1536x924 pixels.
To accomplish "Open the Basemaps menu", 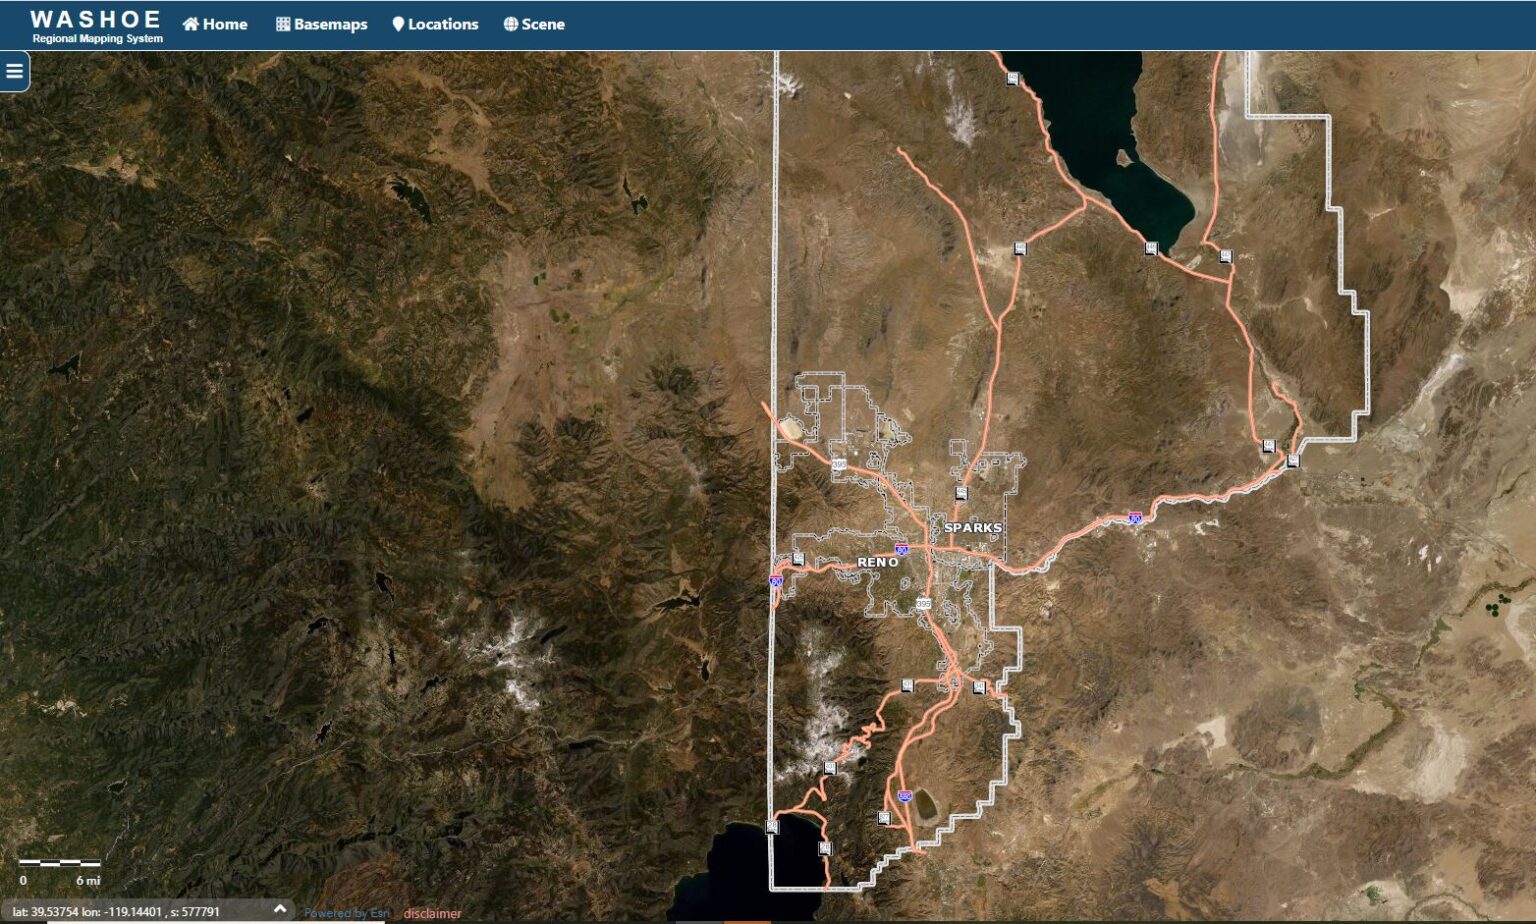I will pyautogui.click(x=322, y=24).
